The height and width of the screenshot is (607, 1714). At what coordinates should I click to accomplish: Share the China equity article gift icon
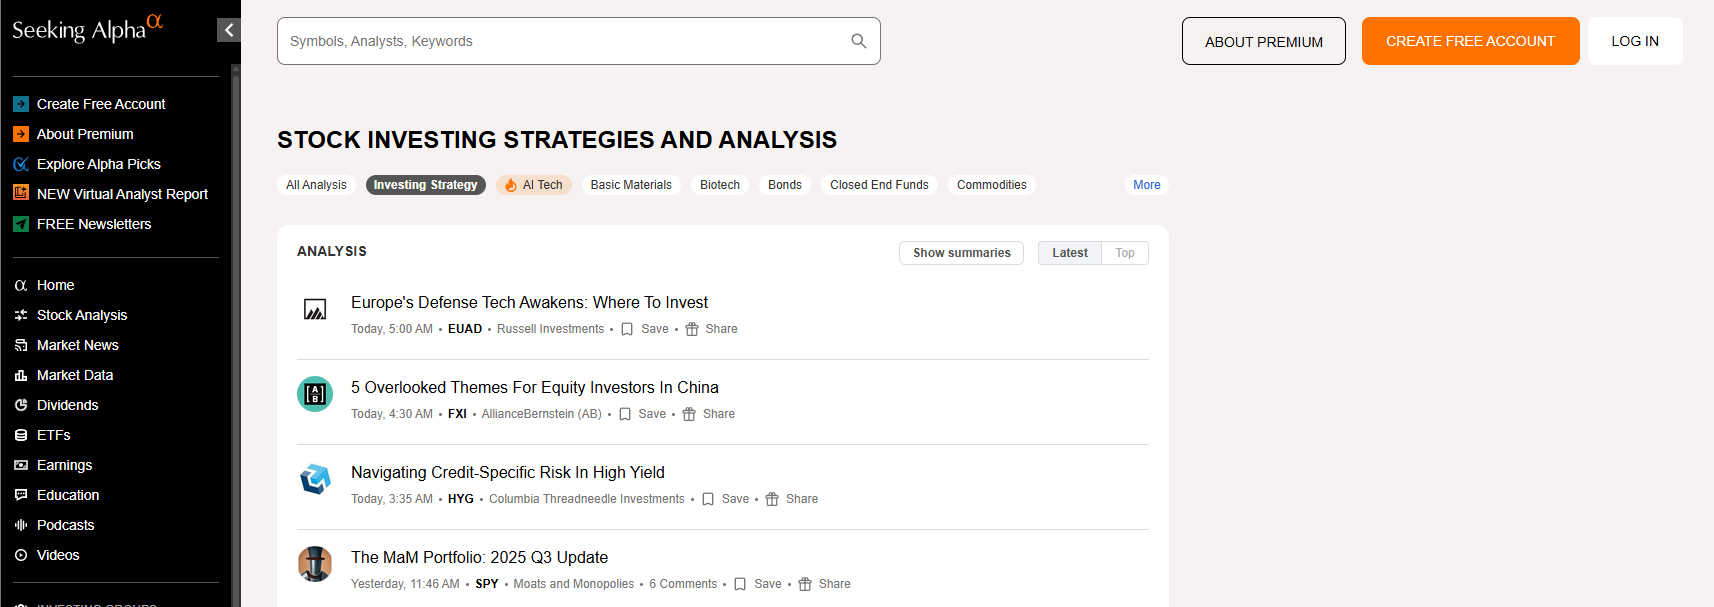689,414
